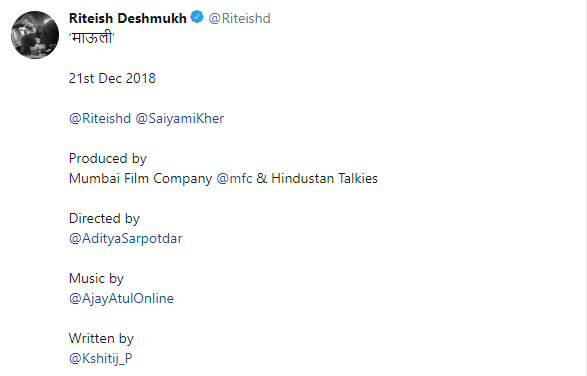Click the 'Mumbai Film Company' text
Viewport: 587px width, 376px height.
pos(140,179)
